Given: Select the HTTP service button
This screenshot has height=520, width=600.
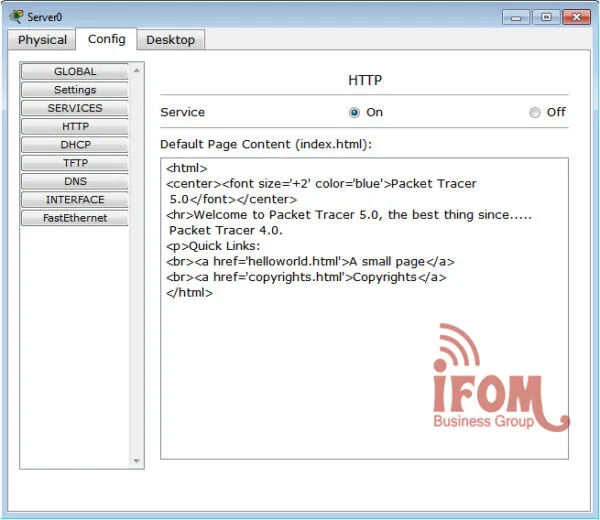Looking at the screenshot, I should 75,127.
